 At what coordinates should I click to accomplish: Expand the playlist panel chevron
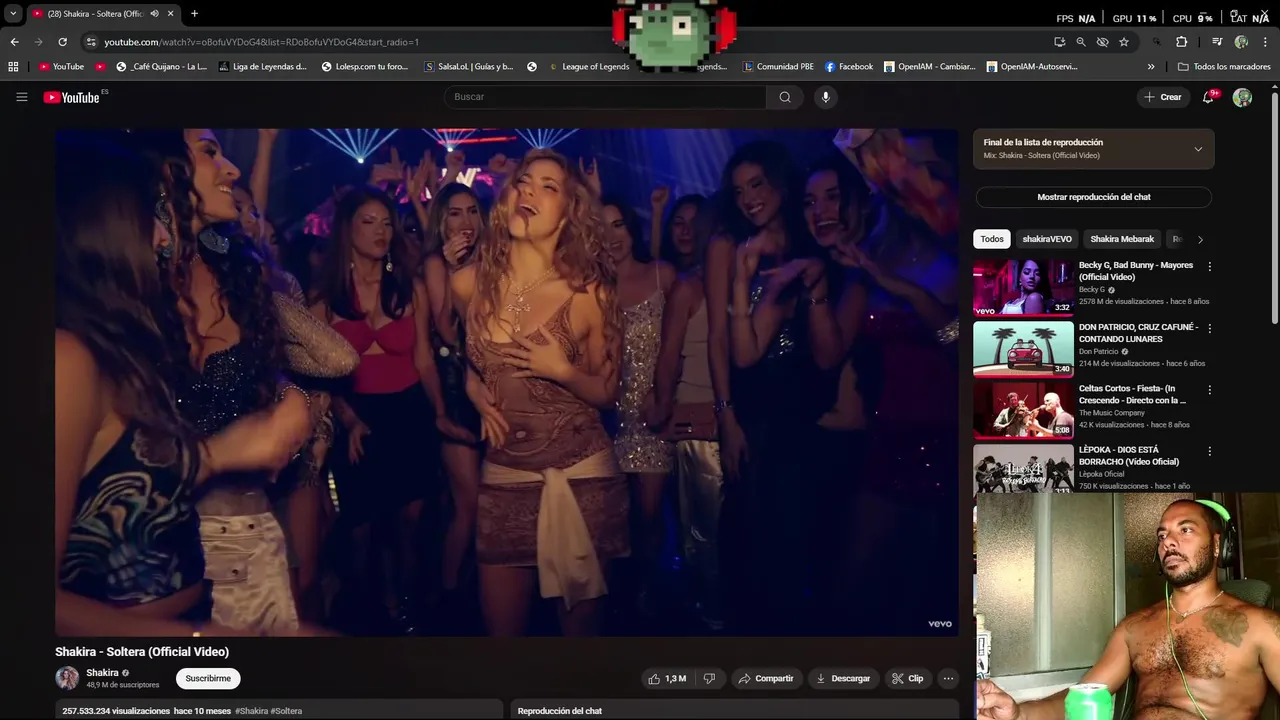click(1198, 149)
